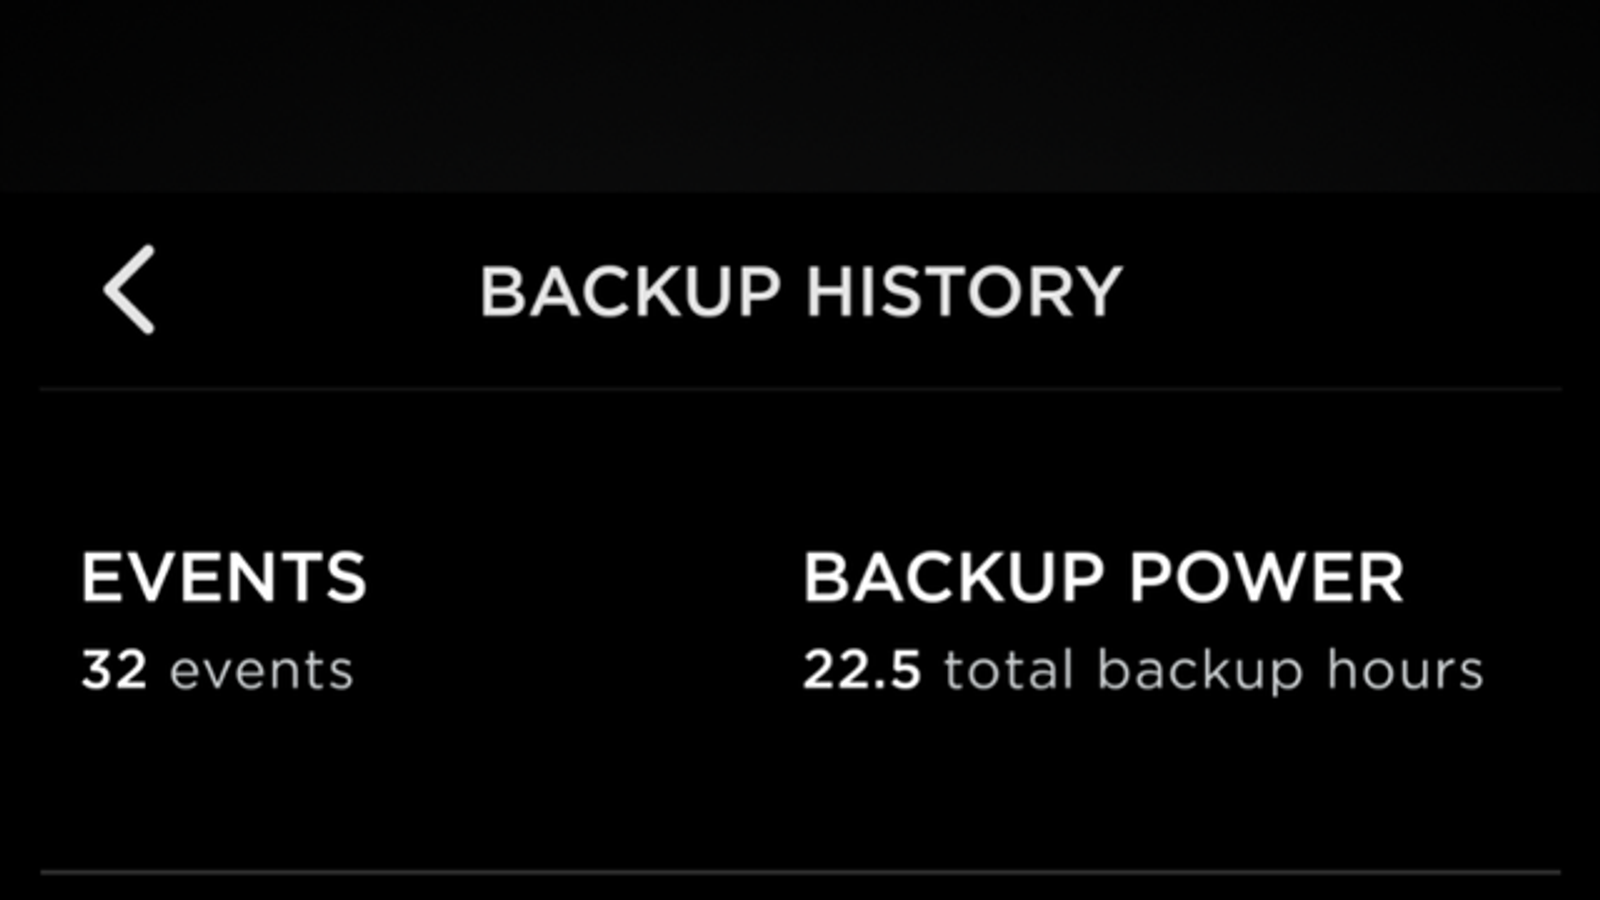
Task: Click the word hours in the stats line
Action: [1404, 670]
